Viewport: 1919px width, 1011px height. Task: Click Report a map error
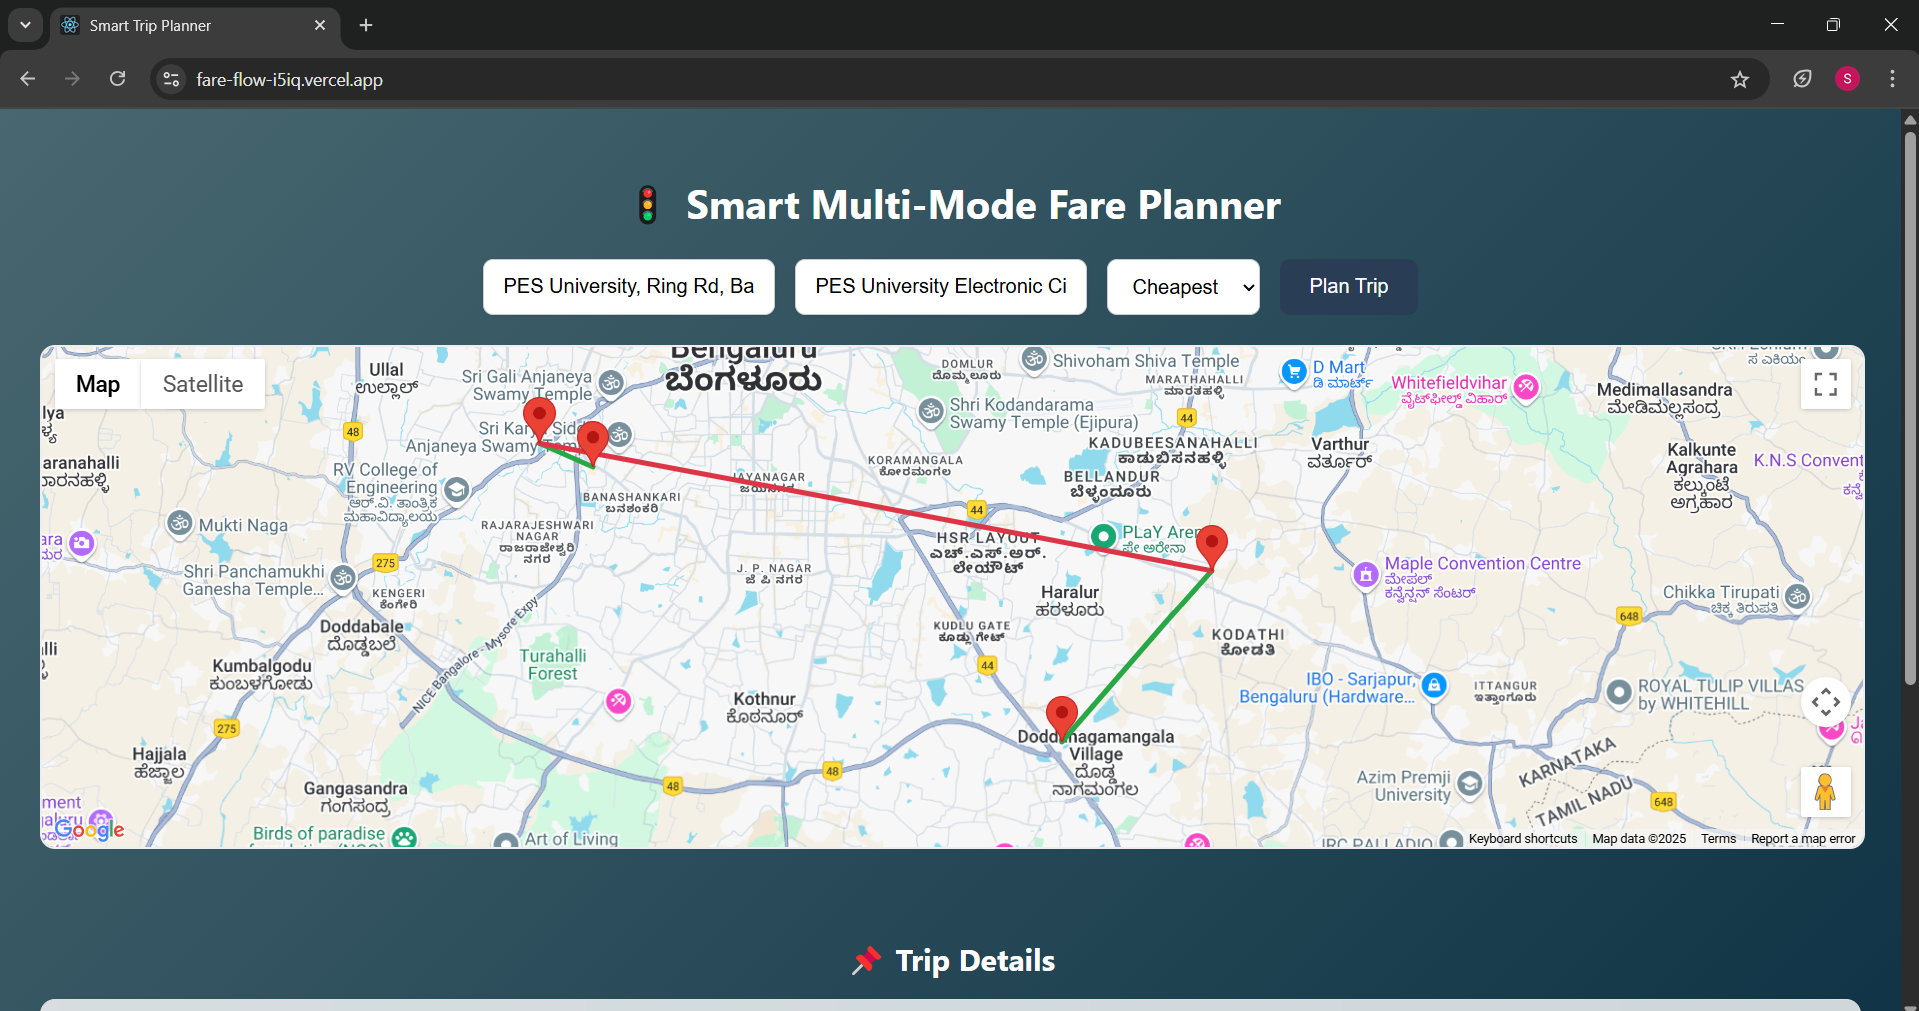click(1803, 839)
